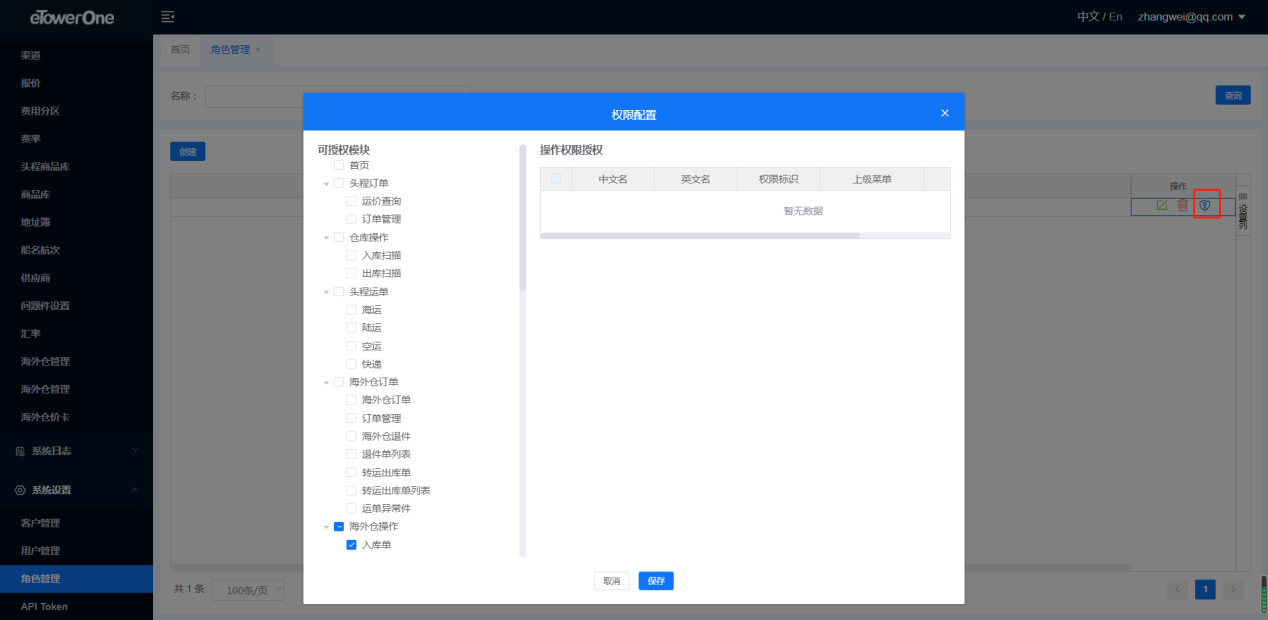Switch to the 首页 tab
This screenshot has height=620, width=1268.
tap(180, 49)
